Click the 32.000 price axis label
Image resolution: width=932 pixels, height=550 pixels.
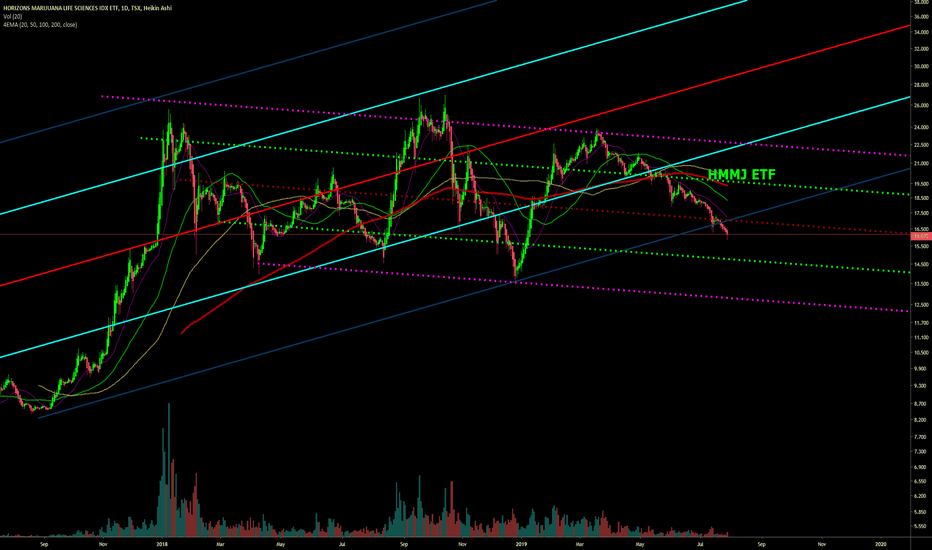point(921,49)
